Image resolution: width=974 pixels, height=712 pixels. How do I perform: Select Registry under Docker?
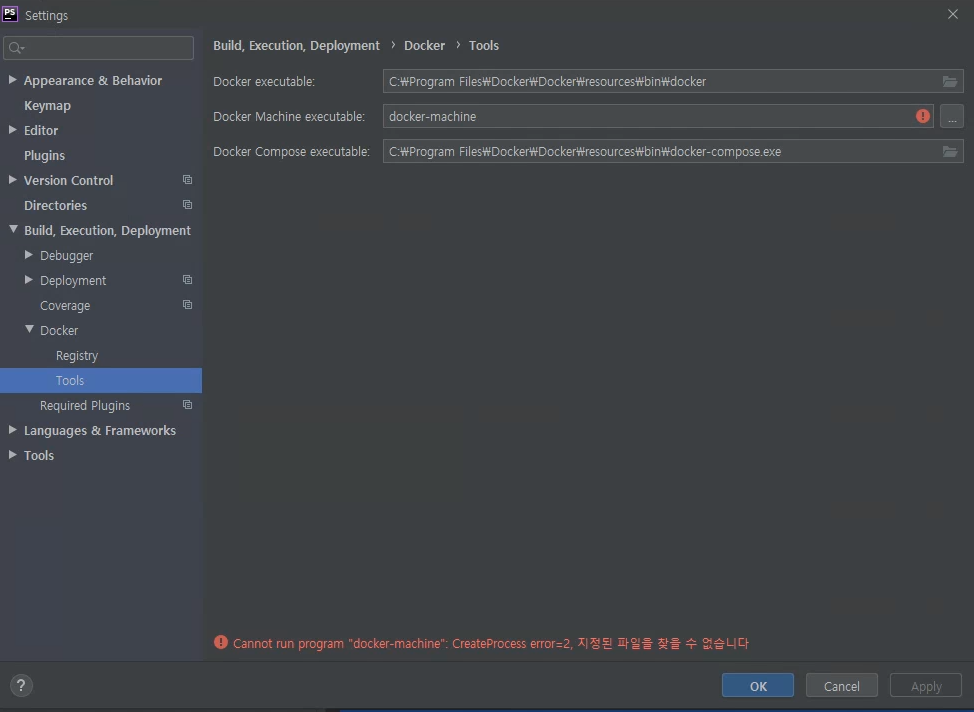coord(76,355)
